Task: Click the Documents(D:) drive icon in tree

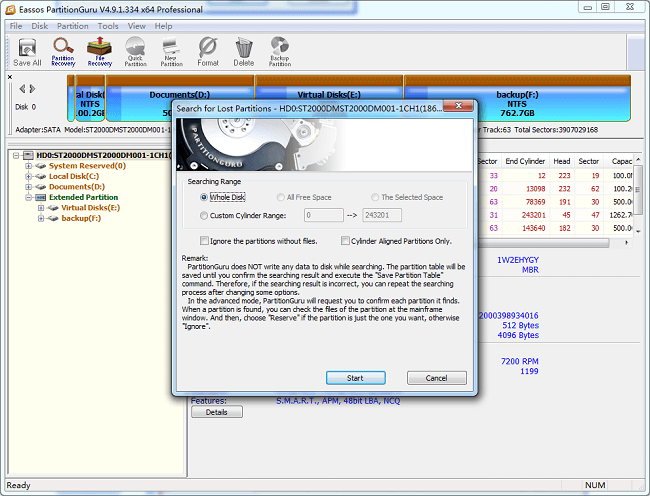Action: [41, 187]
